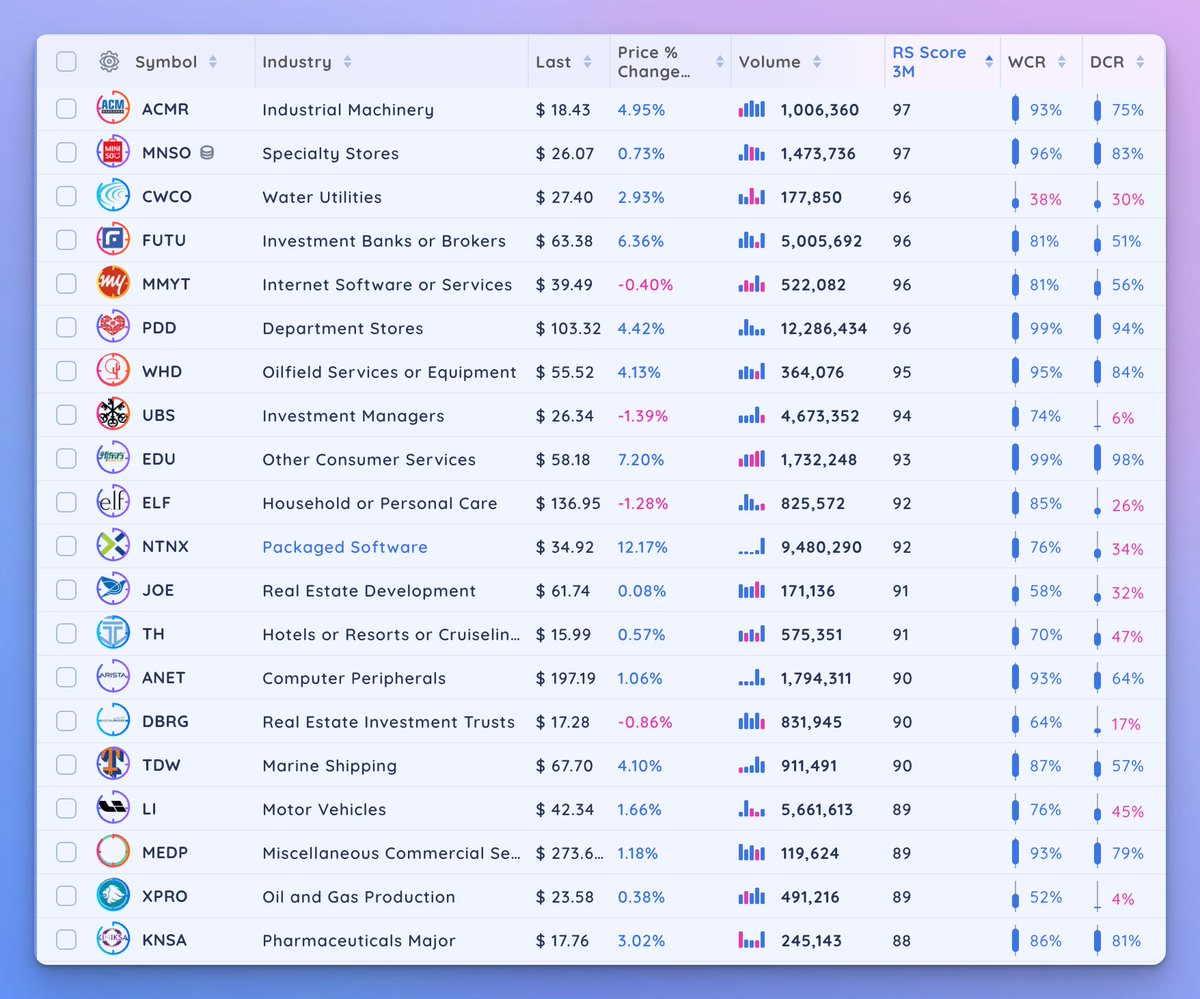Open the EDU symbol
Image resolution: width=1200 pixels, height=999 pixels.
(x=159, y=459)
